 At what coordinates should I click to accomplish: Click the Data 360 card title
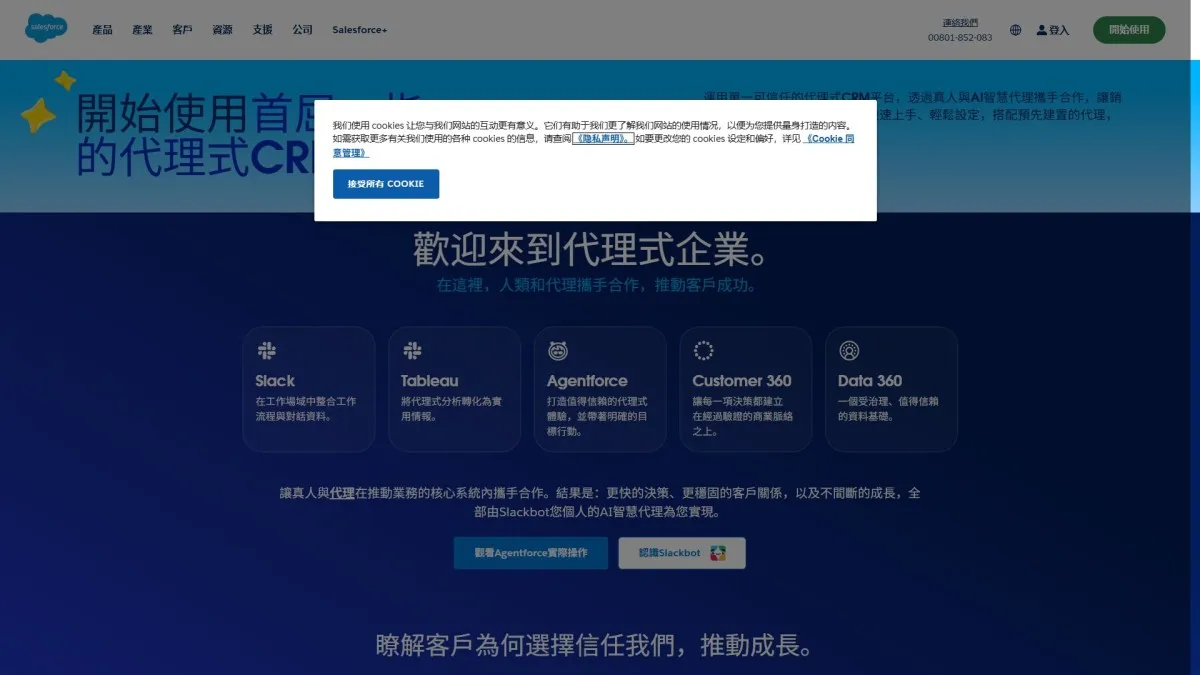click(x=870, y=381)
